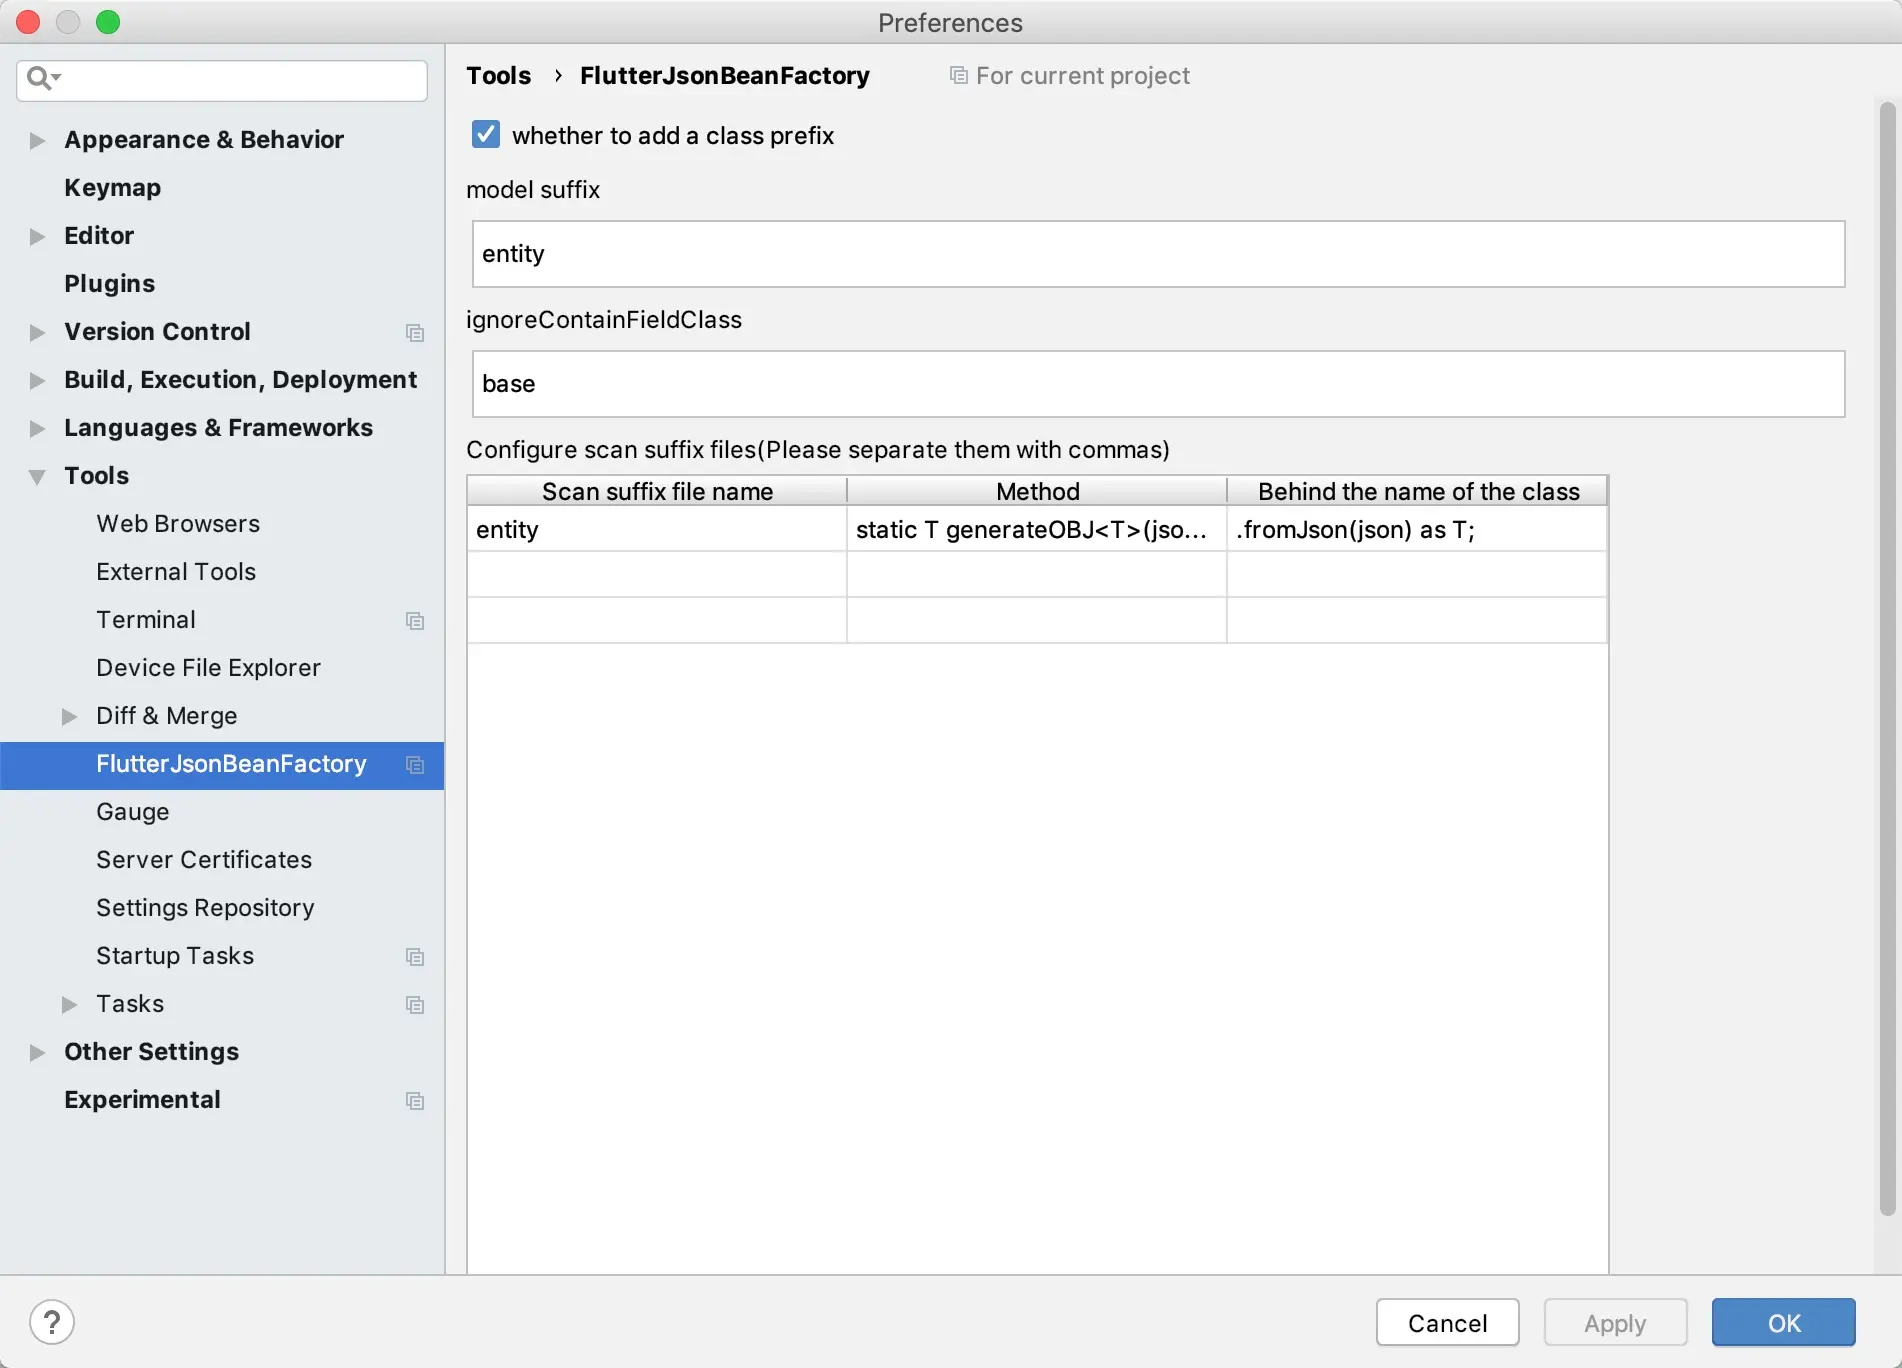Viewport: 1902px width, 1368px height.
Task: Open Server Certificates settings
Action: click(x=204, y=860)
